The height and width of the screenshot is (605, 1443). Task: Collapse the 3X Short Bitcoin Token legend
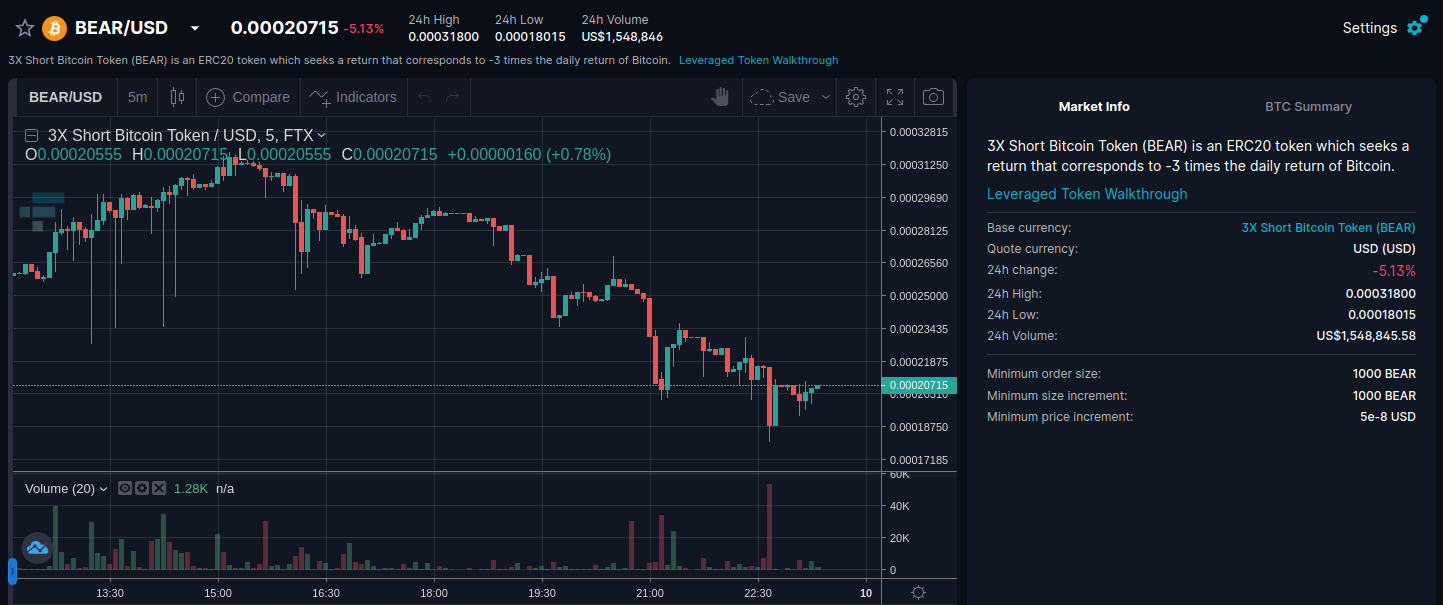[x=32, y=135]
